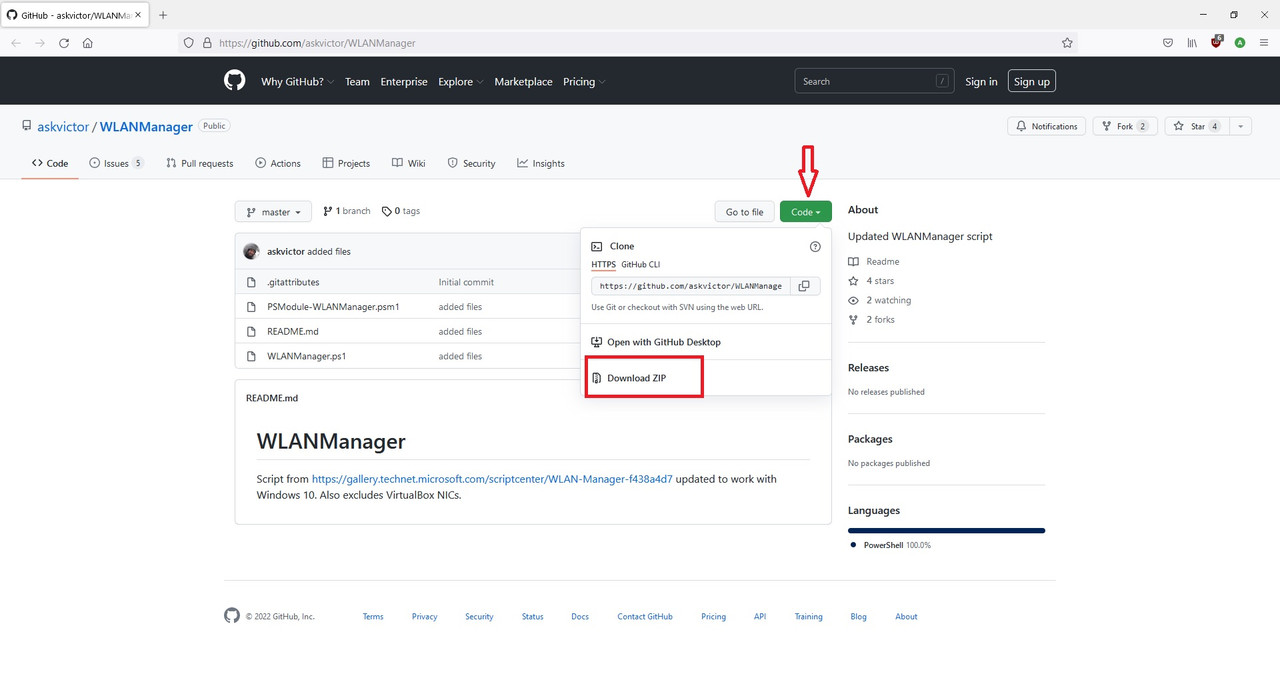Open the Marketplace header link

(523, 82)
